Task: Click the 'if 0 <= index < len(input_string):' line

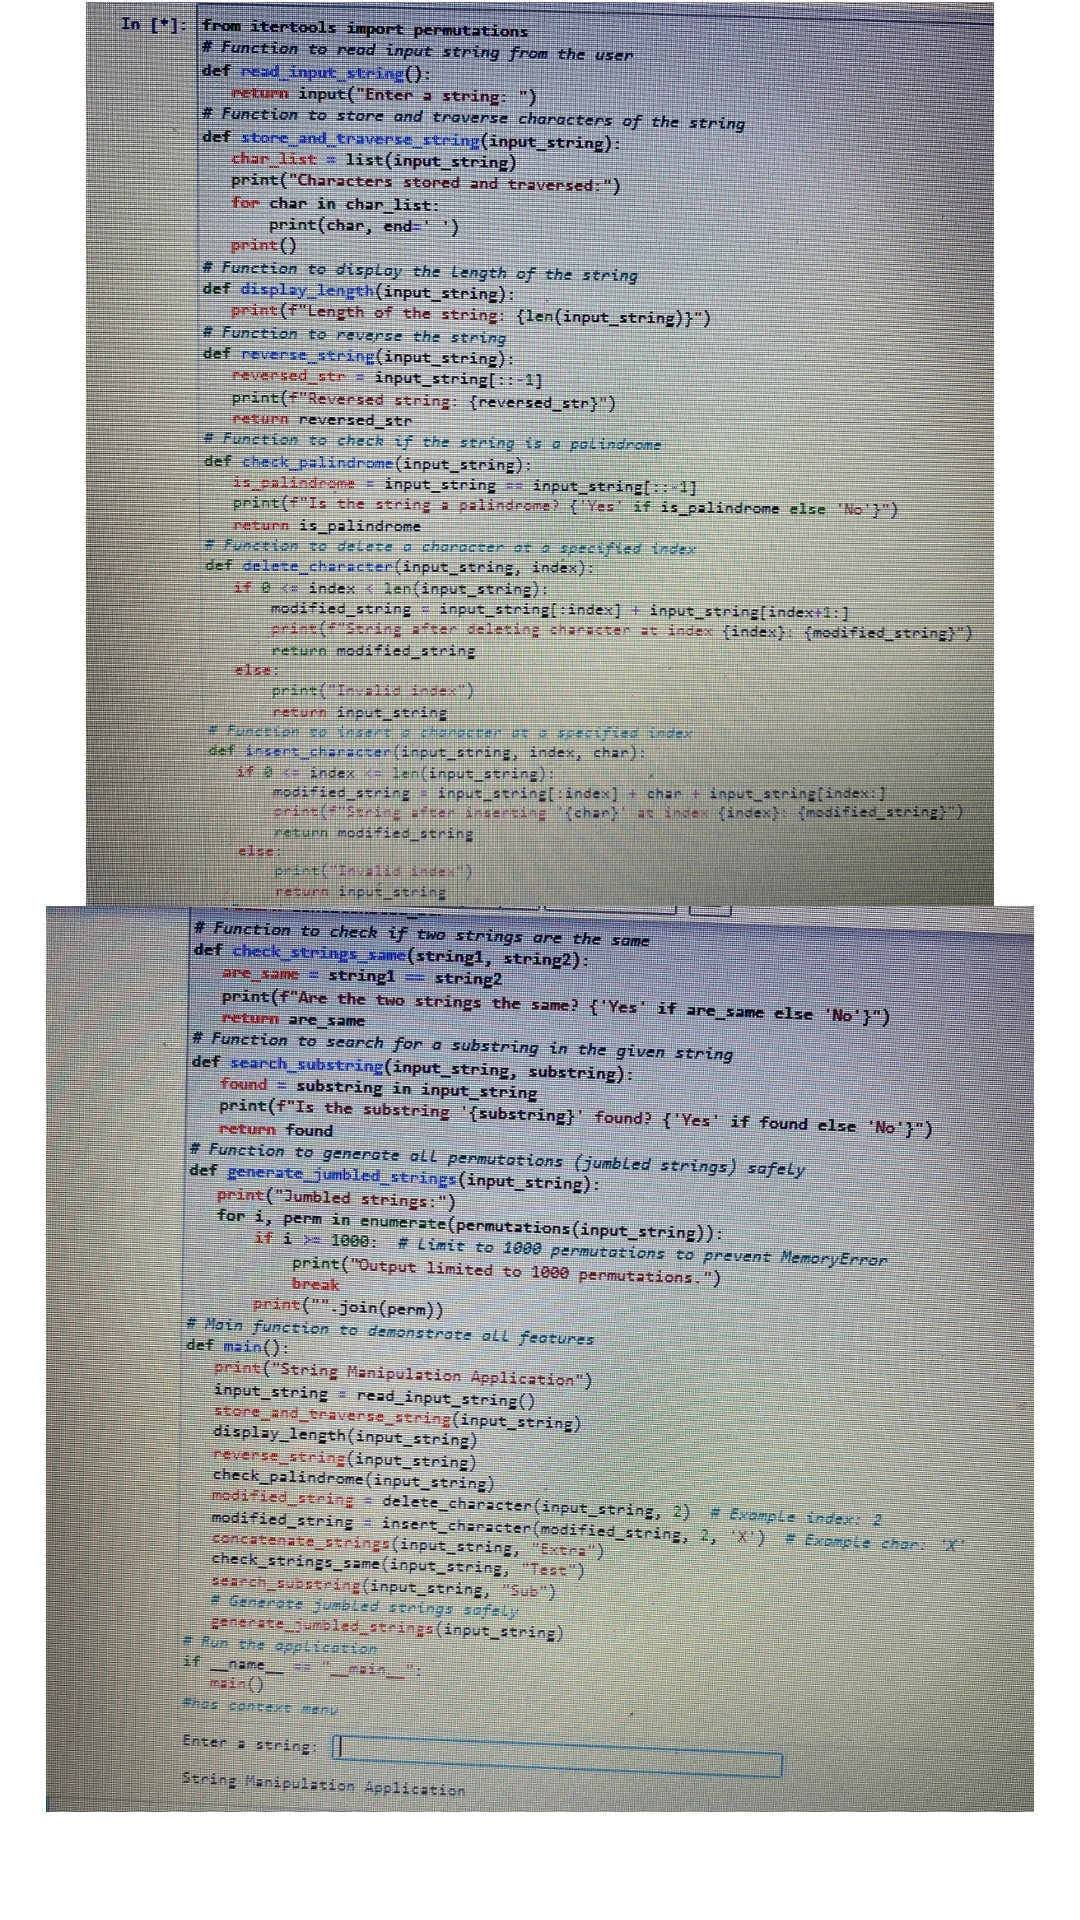Action: (391, 588)
